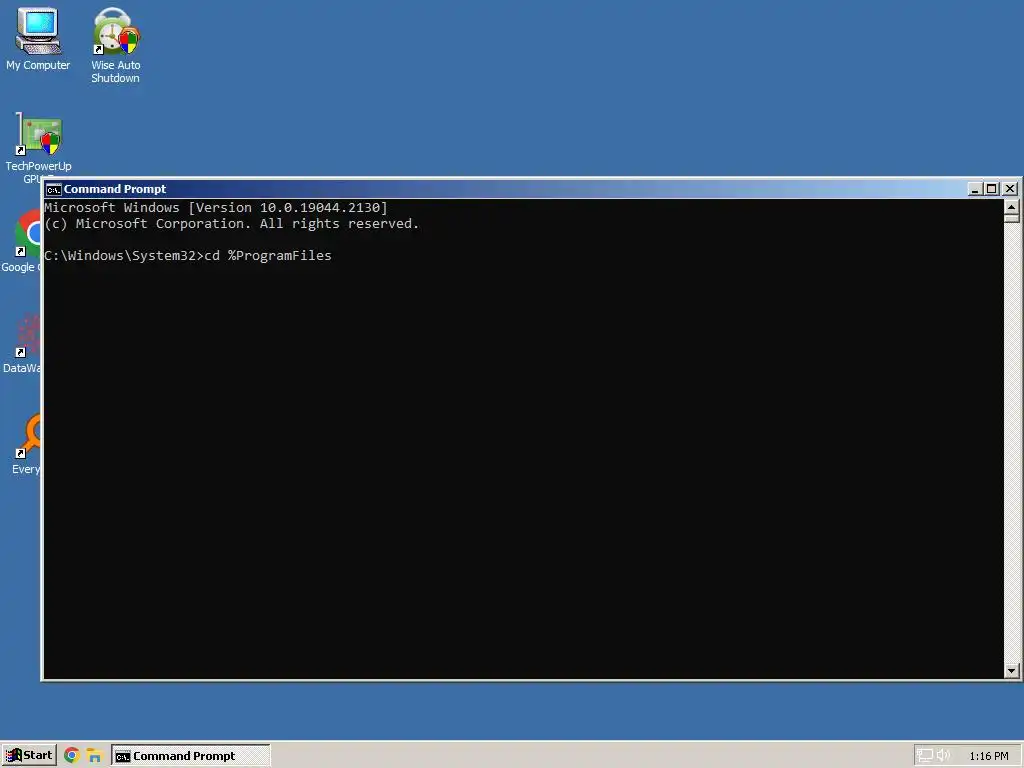
Task: Click the volume speaker tray icon
Action: [943, 756]
